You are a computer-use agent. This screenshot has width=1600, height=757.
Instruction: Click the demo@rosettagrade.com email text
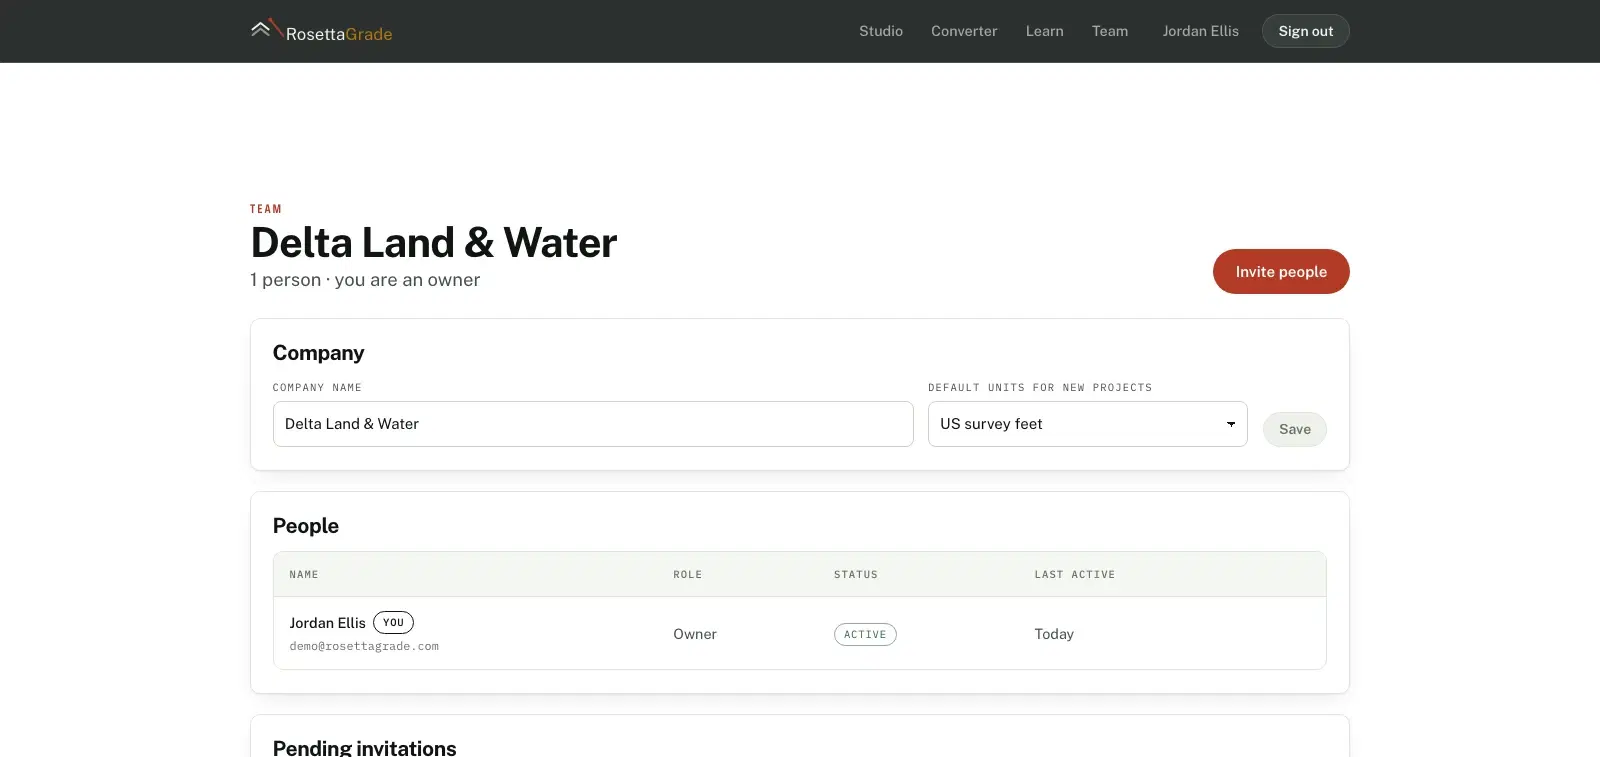[x=364, y=647]
